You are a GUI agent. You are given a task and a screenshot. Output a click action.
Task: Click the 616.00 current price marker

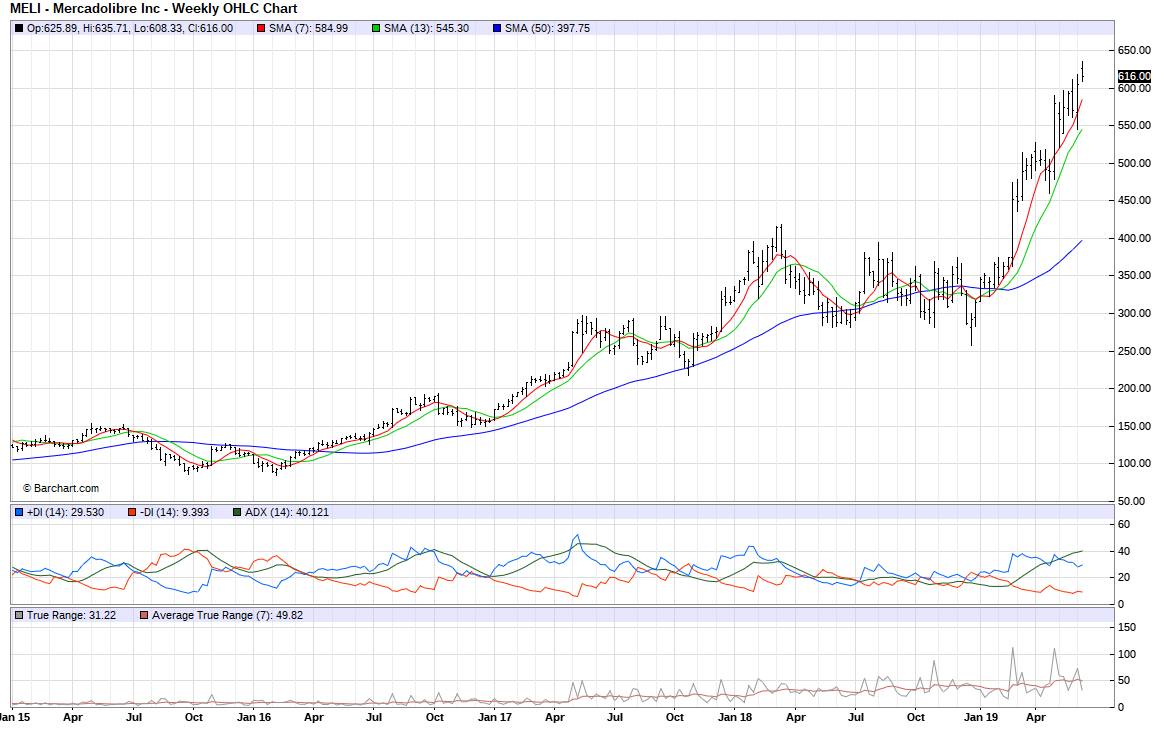click(1133, 76)
